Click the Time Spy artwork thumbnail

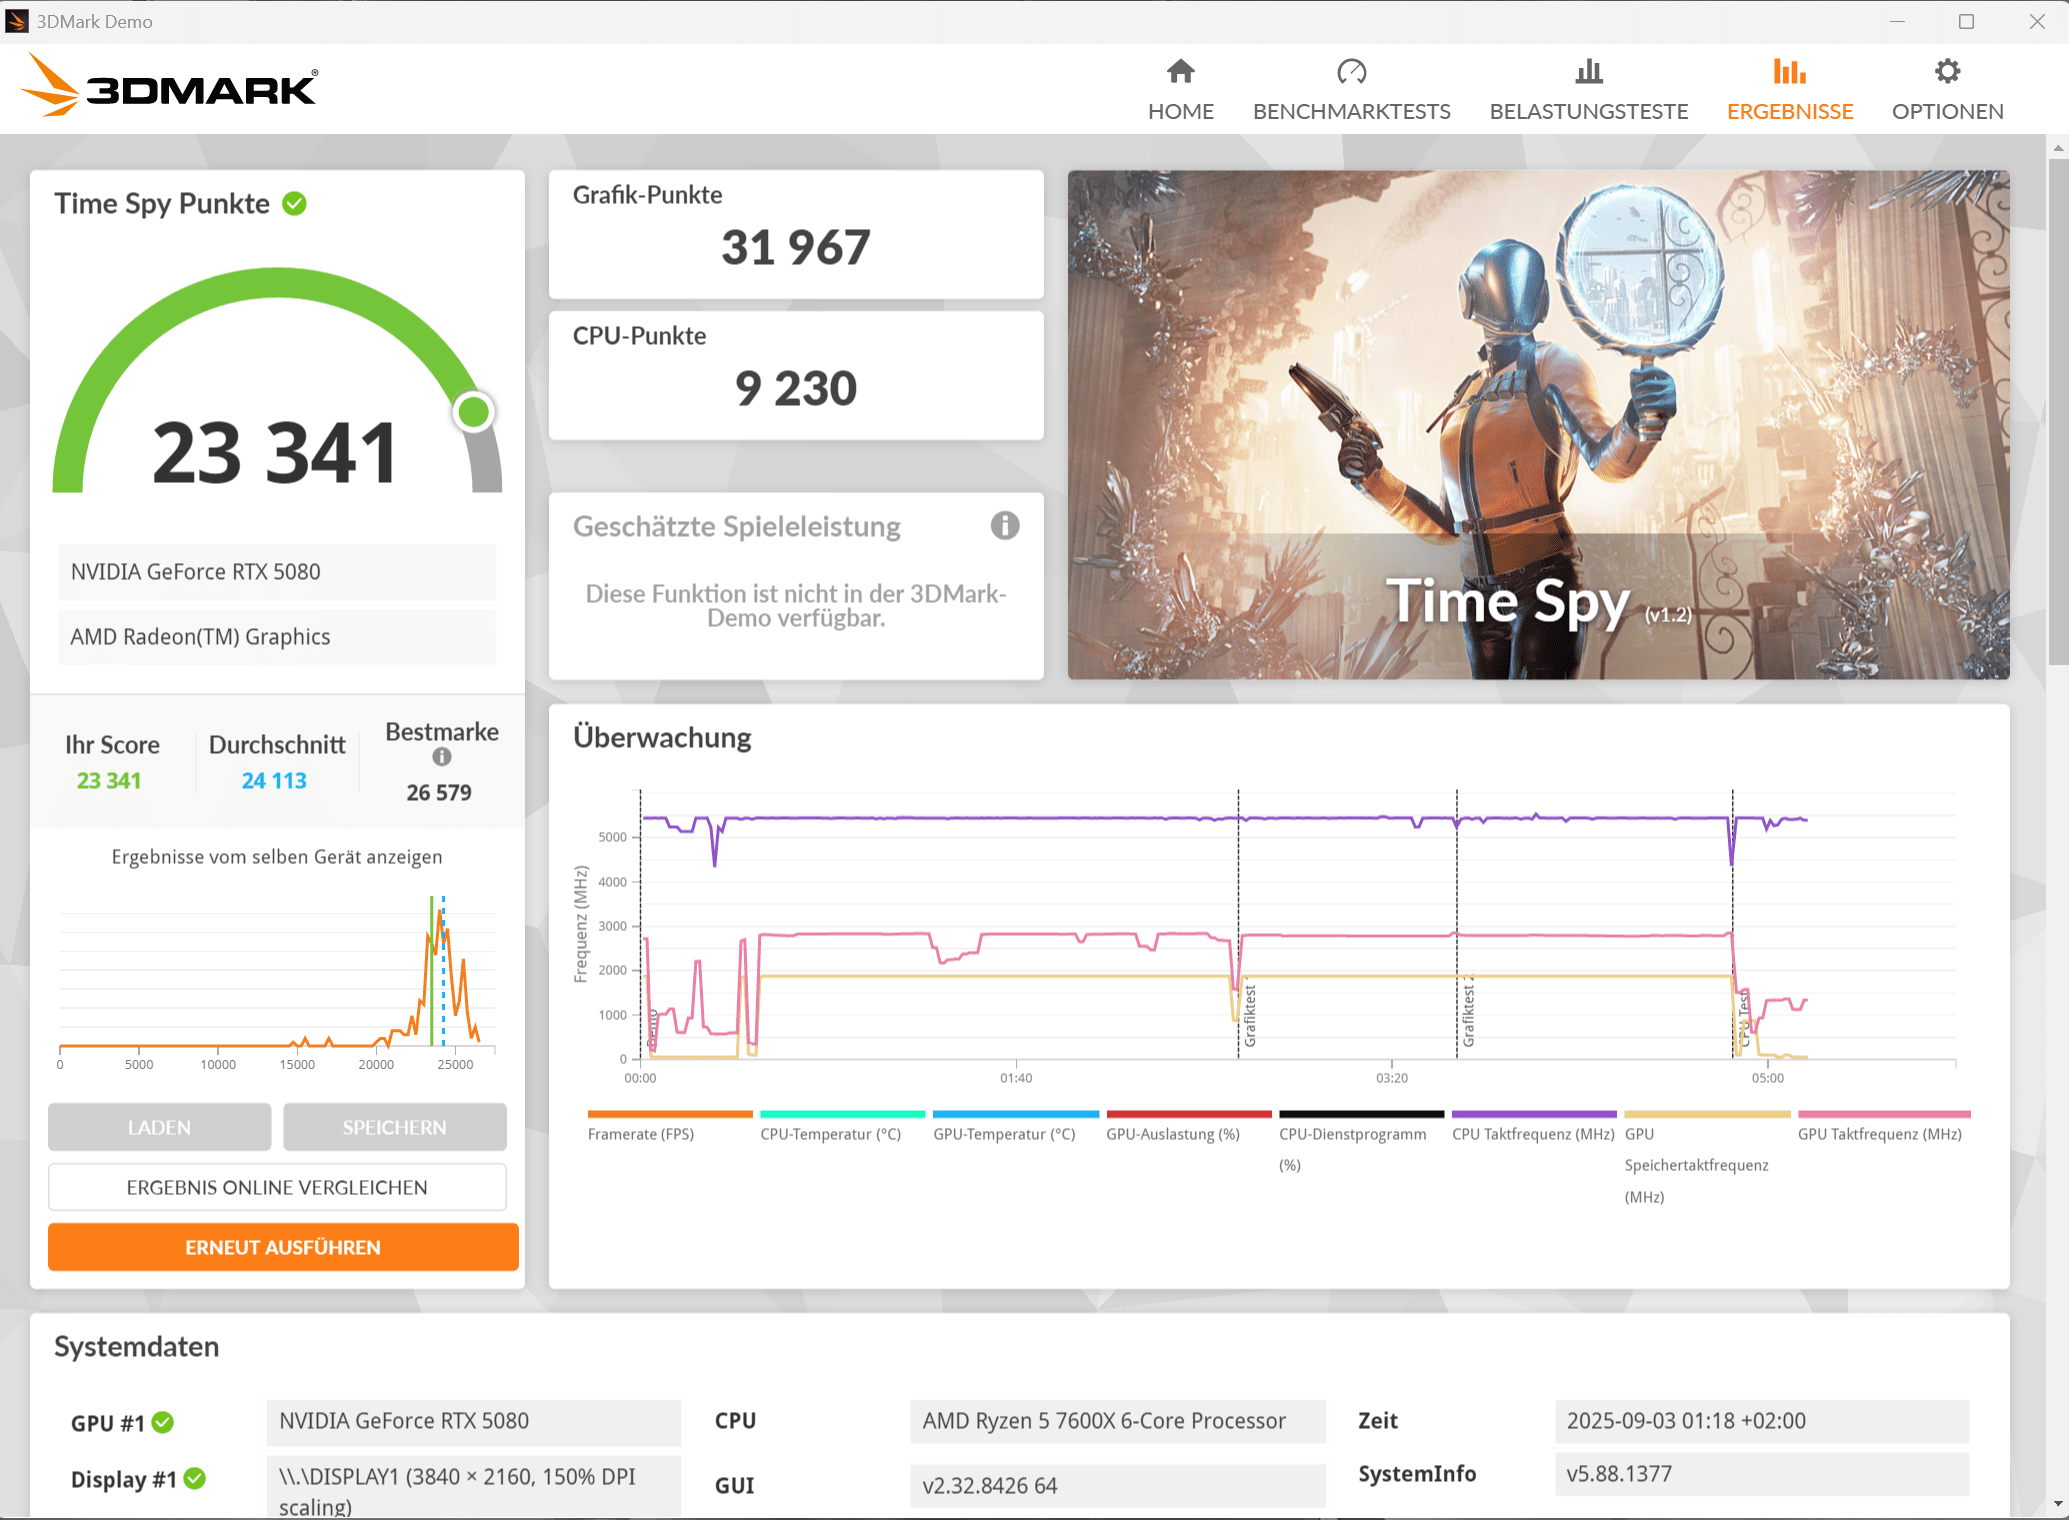click(x=1537, y=425)
